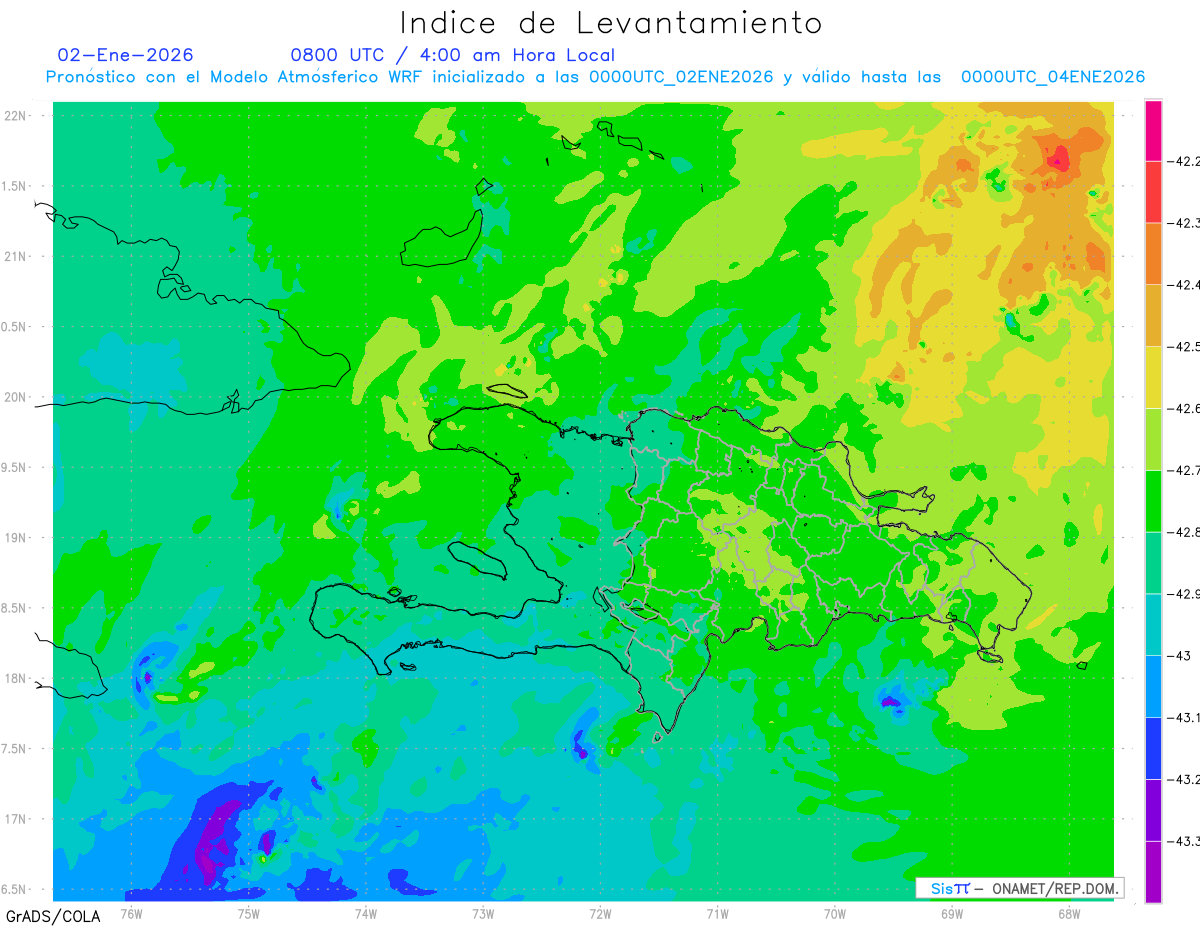1200x927 pixels.
Task: Click the '76W' longitude axis label
Action: [131, 913]
